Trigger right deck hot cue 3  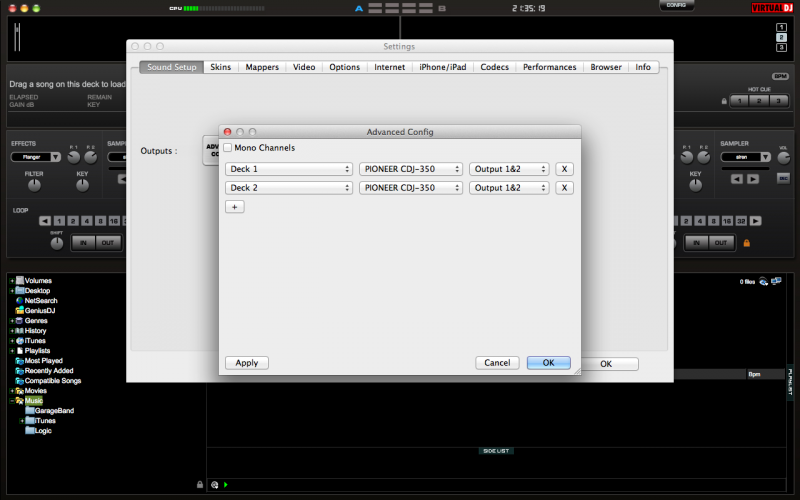click(x=778, y=101)
